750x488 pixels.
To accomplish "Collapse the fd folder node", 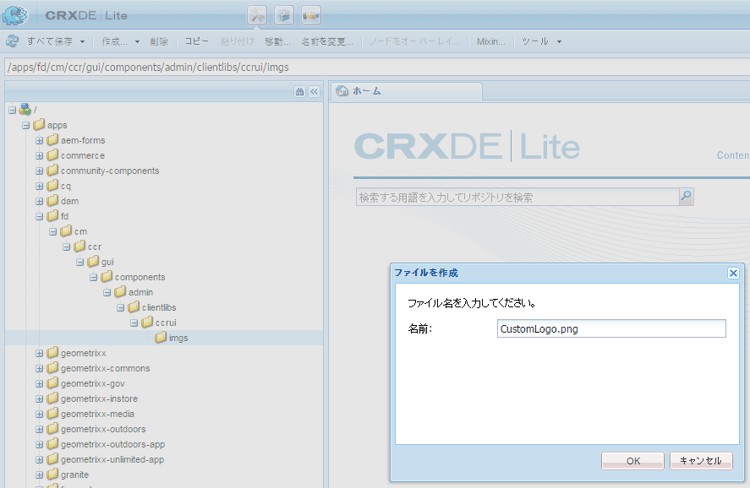I will [39, 217].
